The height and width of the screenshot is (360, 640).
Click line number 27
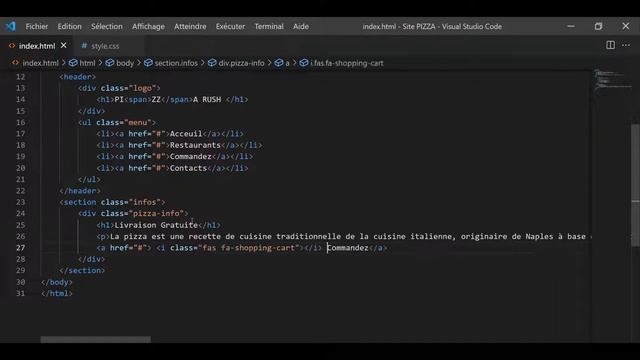click(20, 248)
